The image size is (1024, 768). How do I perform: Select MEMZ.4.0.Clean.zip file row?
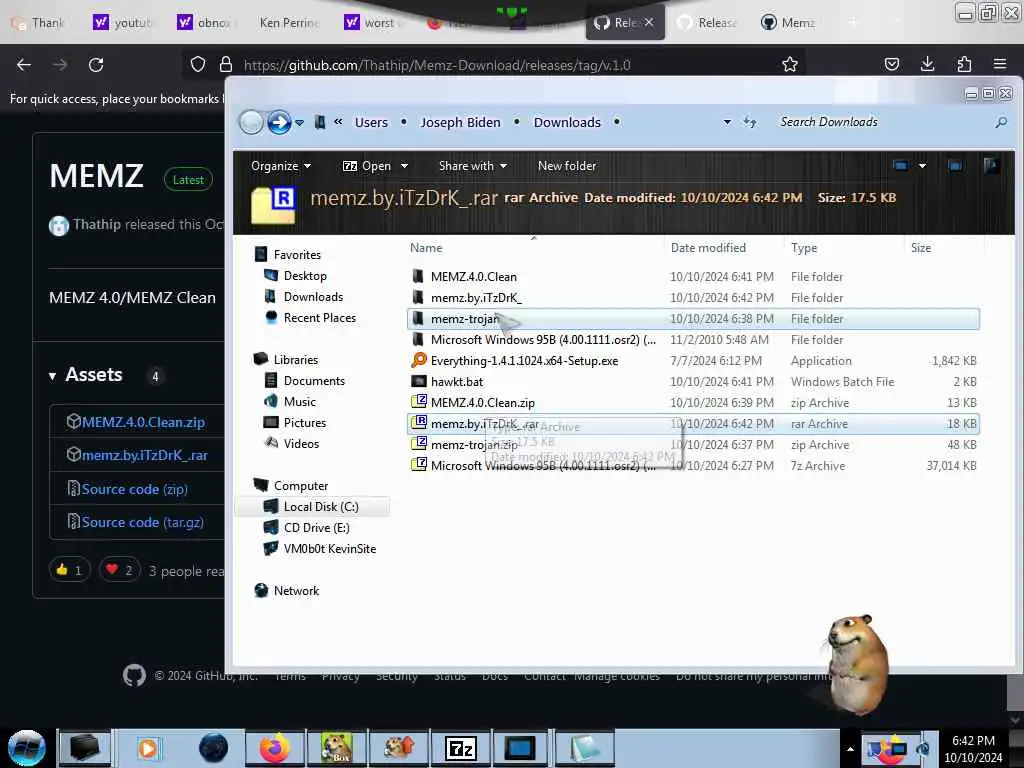pyautogui.click(x=694, y=402)
